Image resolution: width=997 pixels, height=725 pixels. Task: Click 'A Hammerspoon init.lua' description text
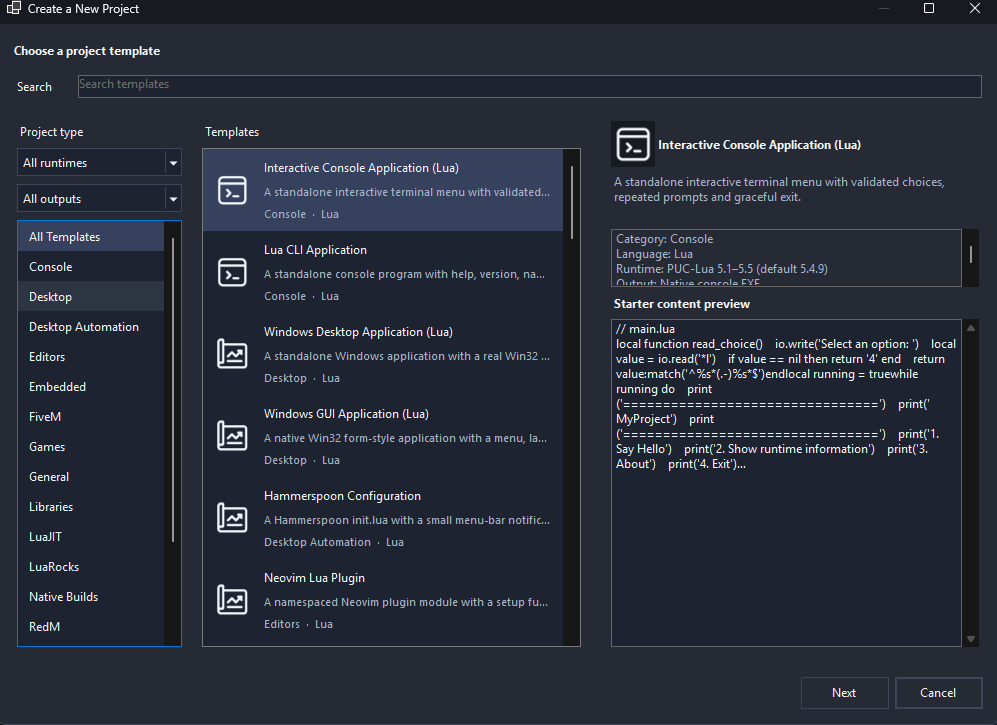point(407,520)
